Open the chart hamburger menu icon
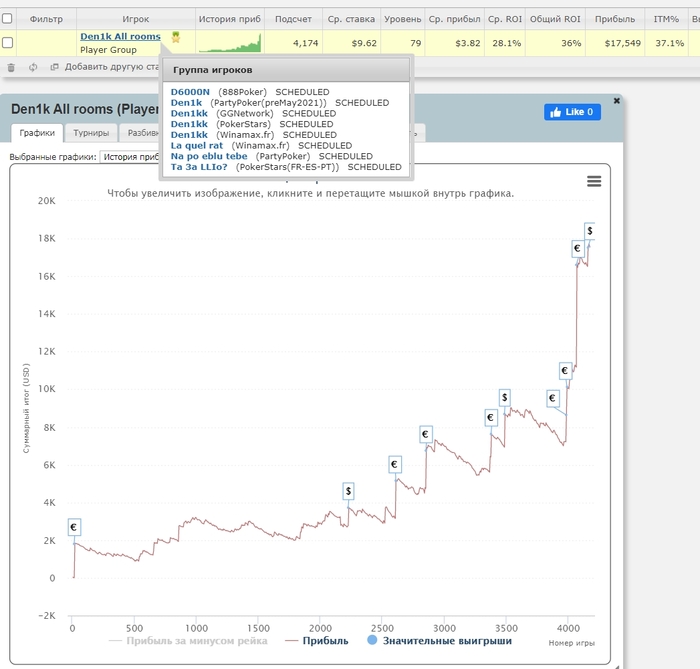This screenshot has width=700, height=669. click(594, 181)
